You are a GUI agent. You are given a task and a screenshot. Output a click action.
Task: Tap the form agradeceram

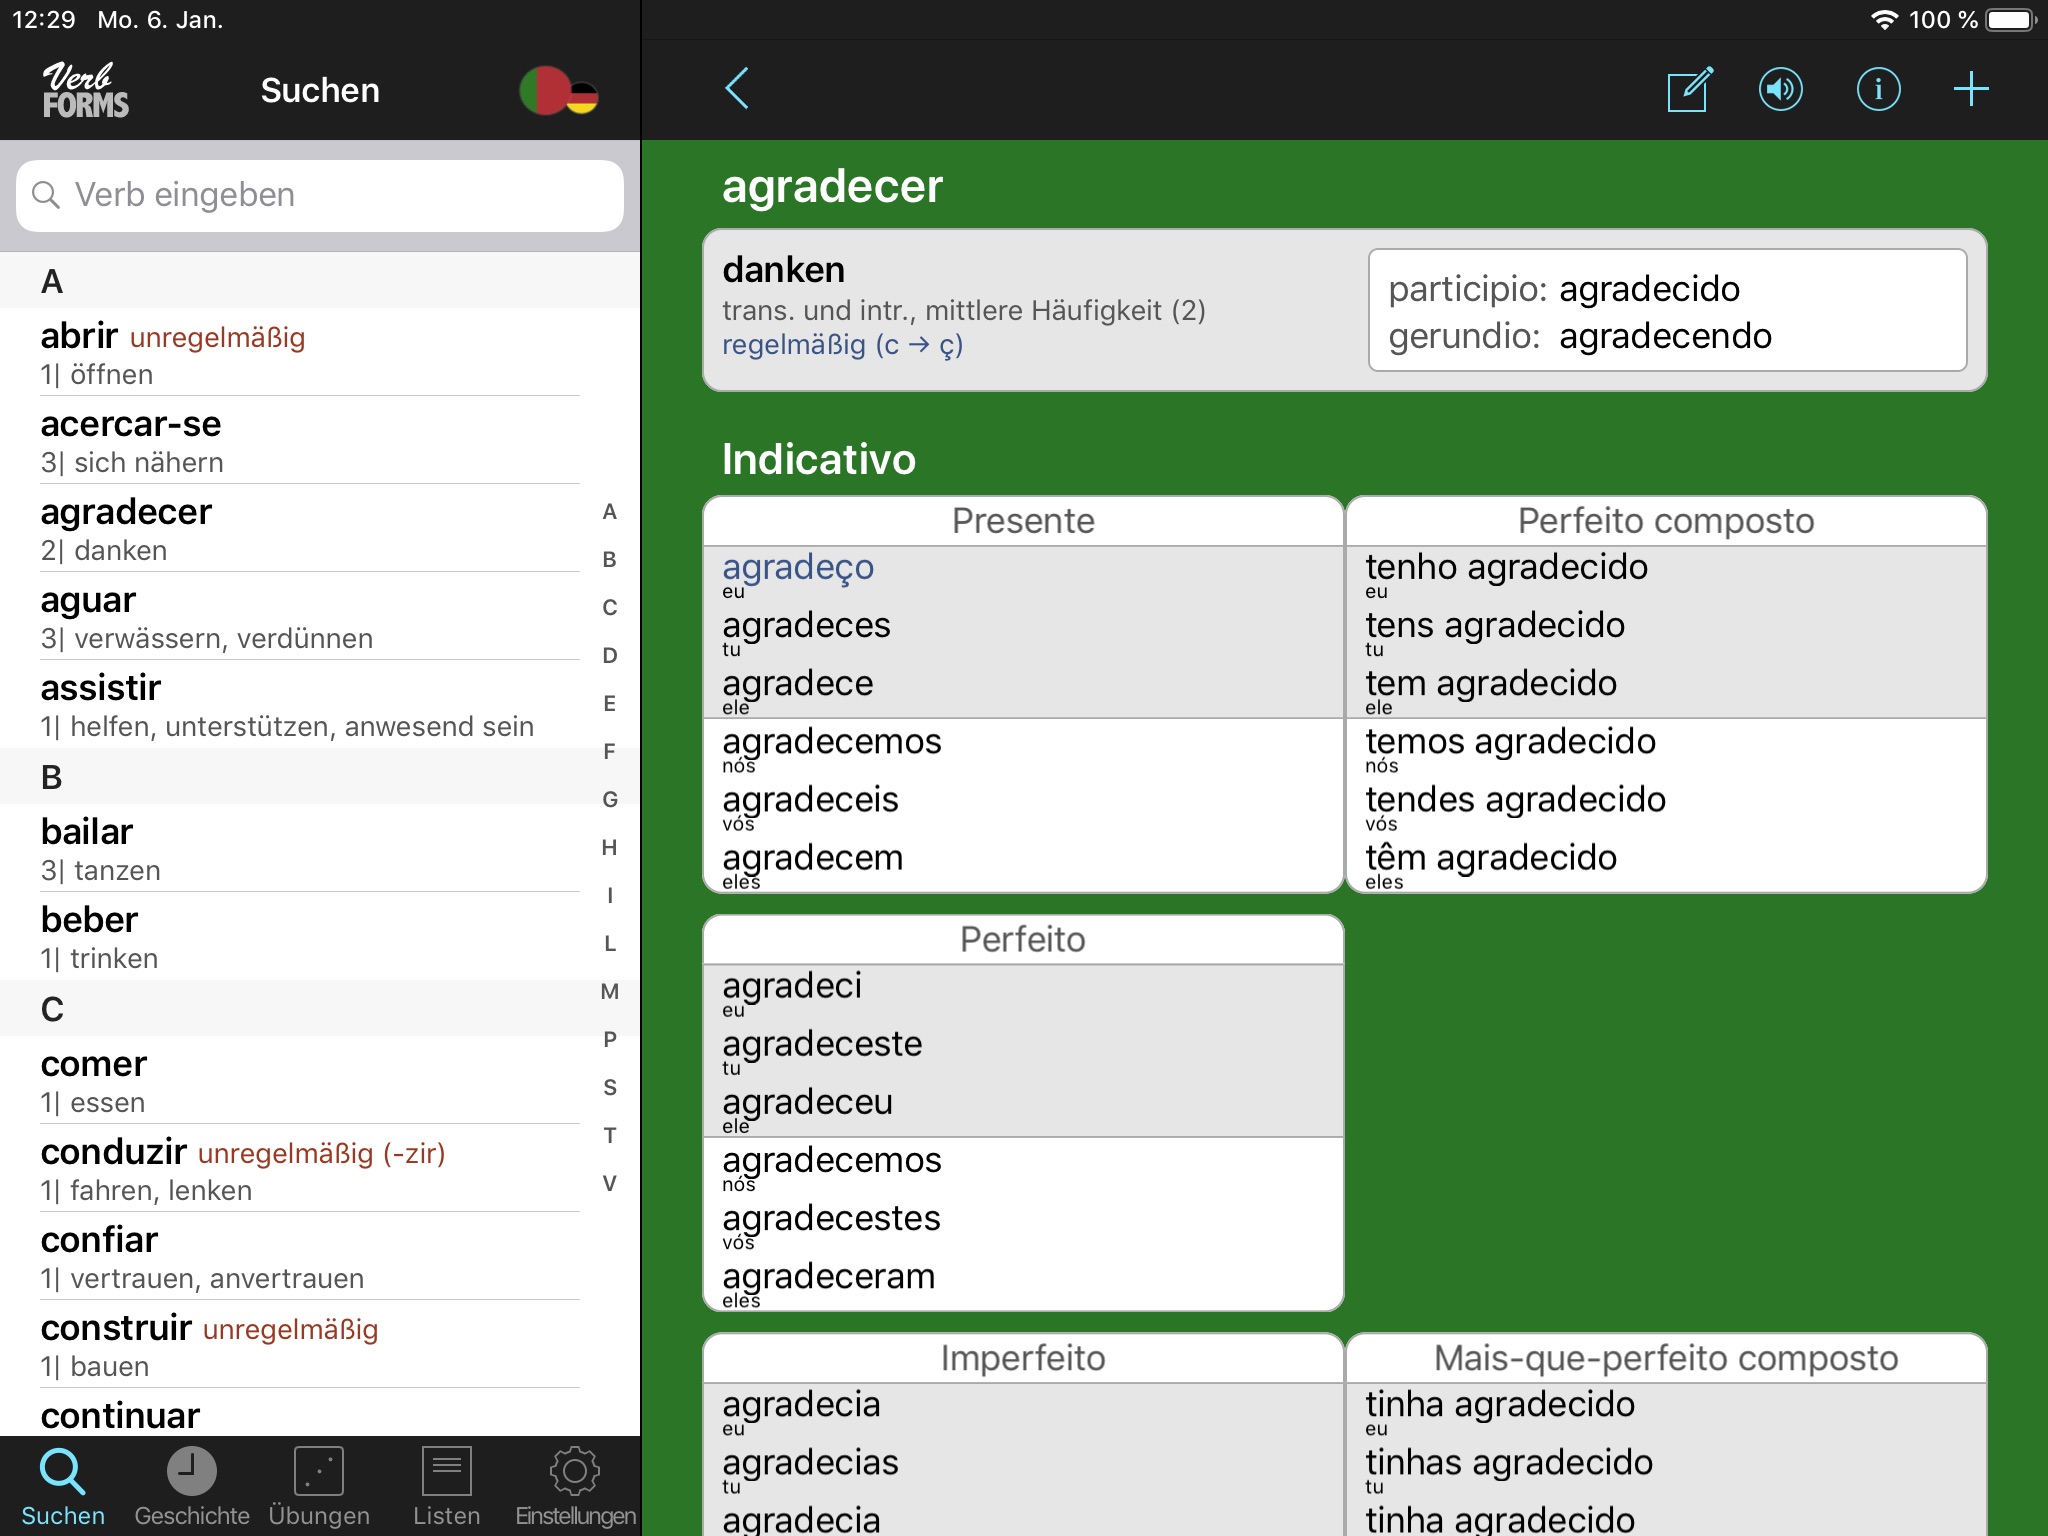[828, 1277]
